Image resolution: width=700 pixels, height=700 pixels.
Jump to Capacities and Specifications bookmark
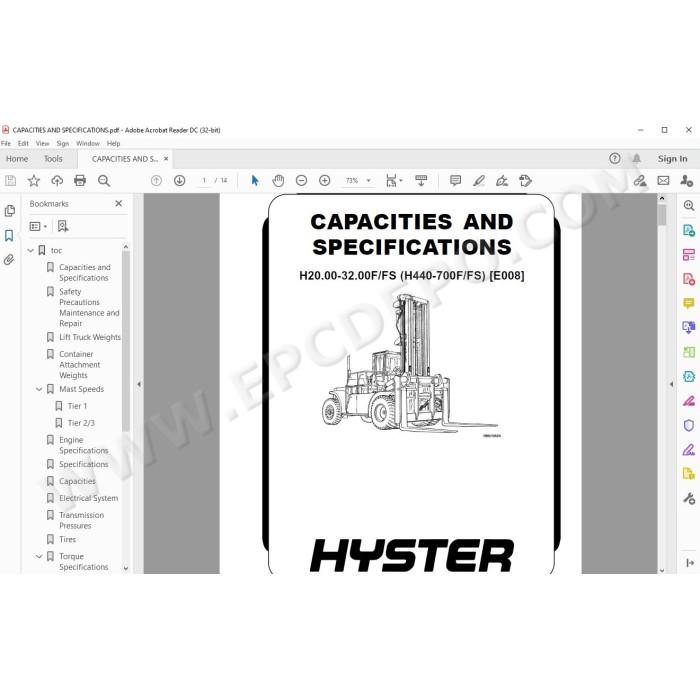[x=85, y=272]
